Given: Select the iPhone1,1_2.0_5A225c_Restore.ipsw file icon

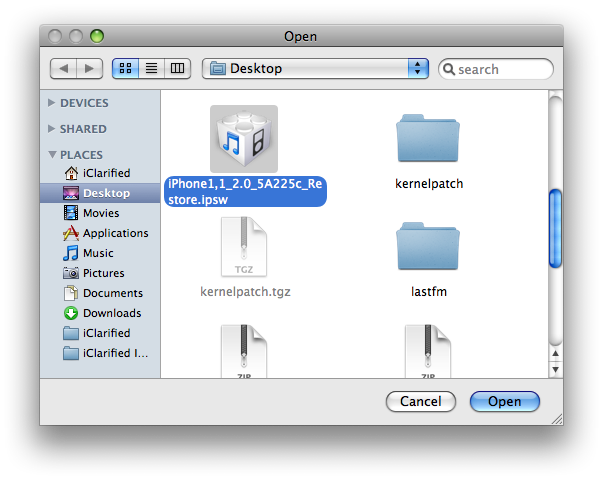Looking at the screenshot, I should pos(243,139).
